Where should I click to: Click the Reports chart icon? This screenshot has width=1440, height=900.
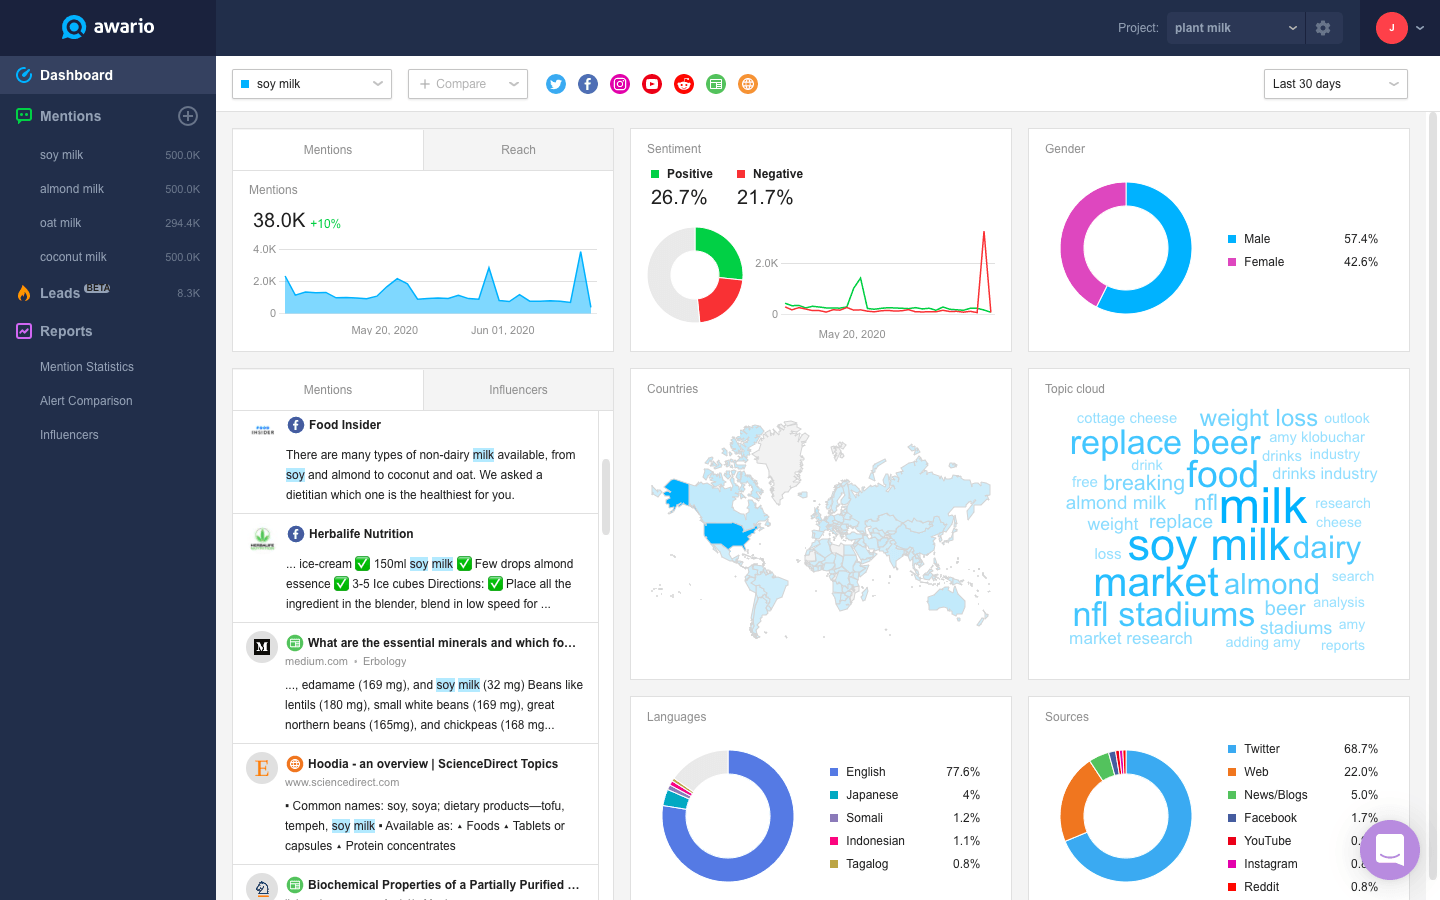[x=24, y=331]
